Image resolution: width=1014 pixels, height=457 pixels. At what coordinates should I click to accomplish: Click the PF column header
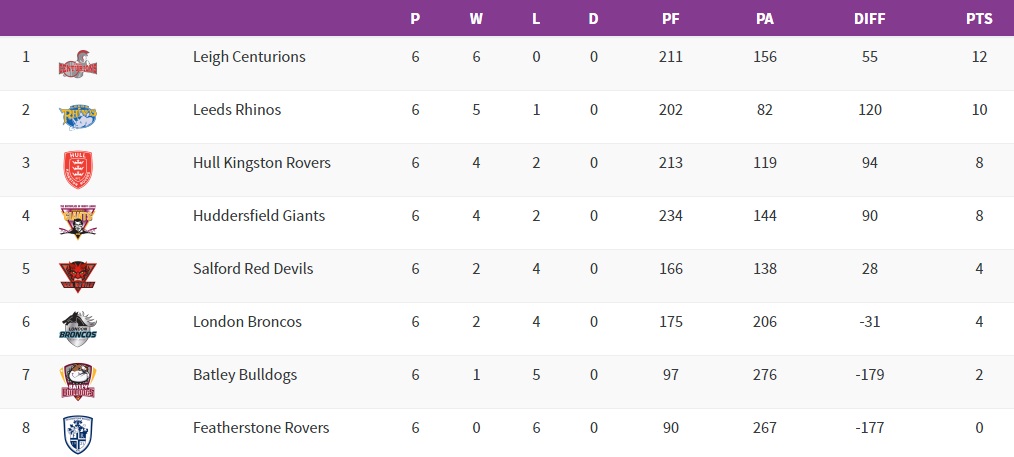[671, 19]
